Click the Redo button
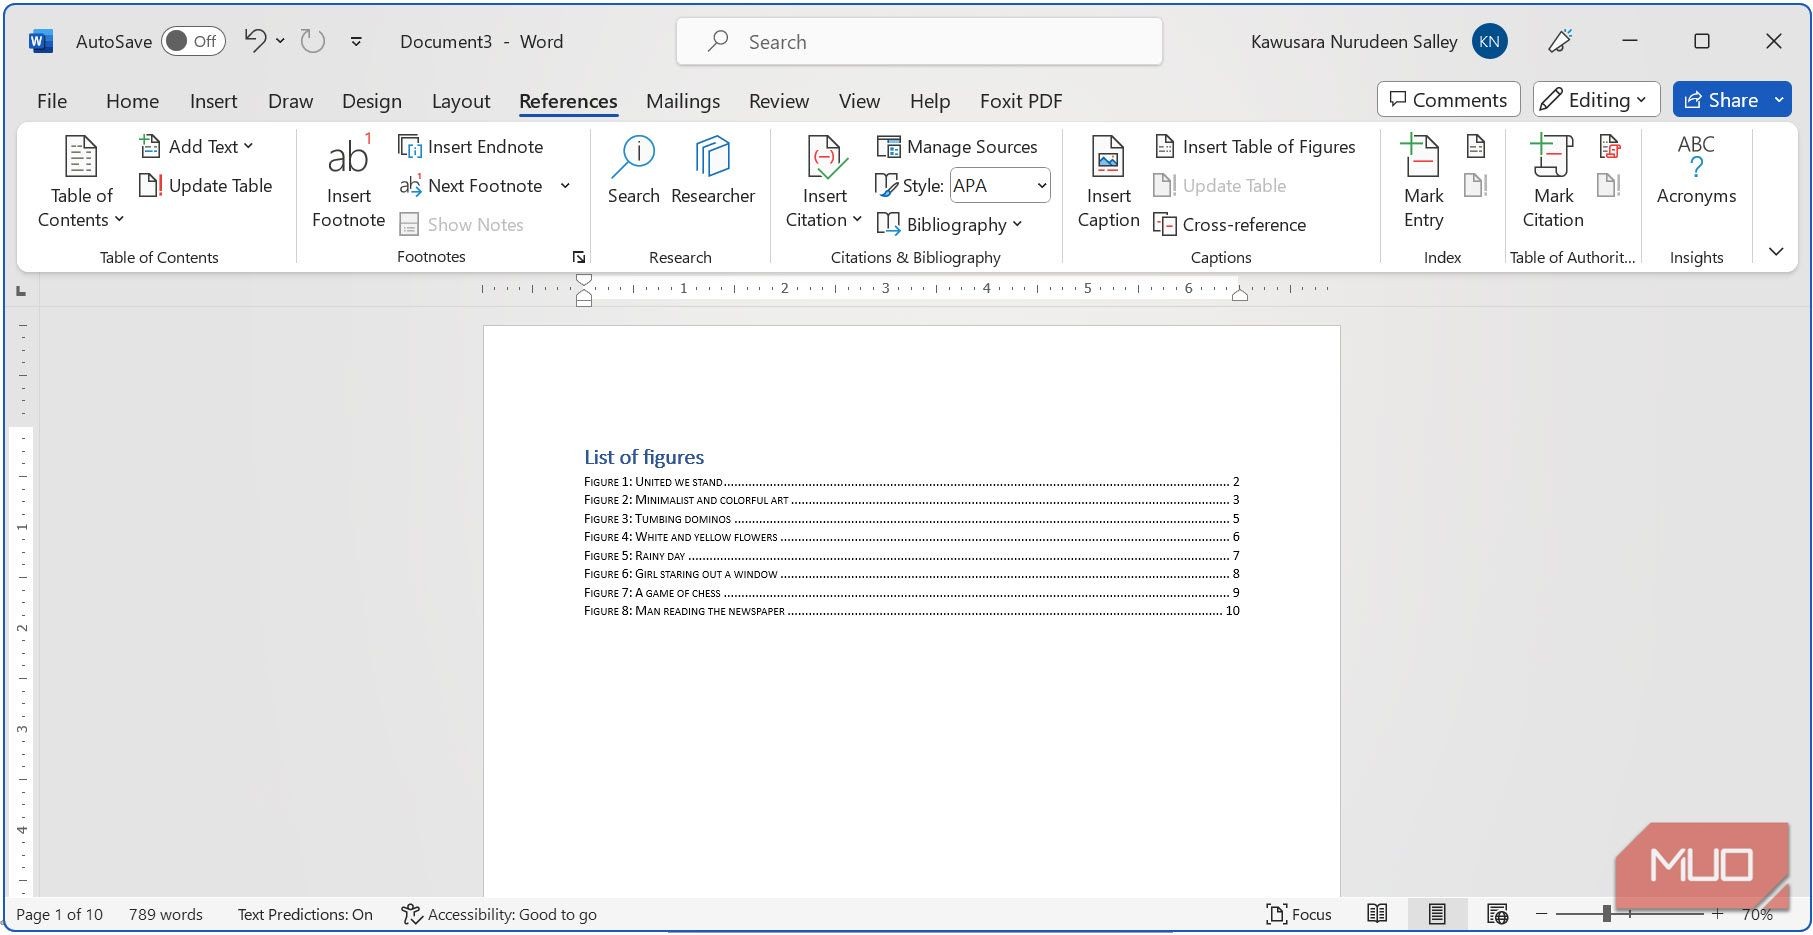Image resolution: width=1813 pixels, height=935 pixels. (x=313, y=41)
